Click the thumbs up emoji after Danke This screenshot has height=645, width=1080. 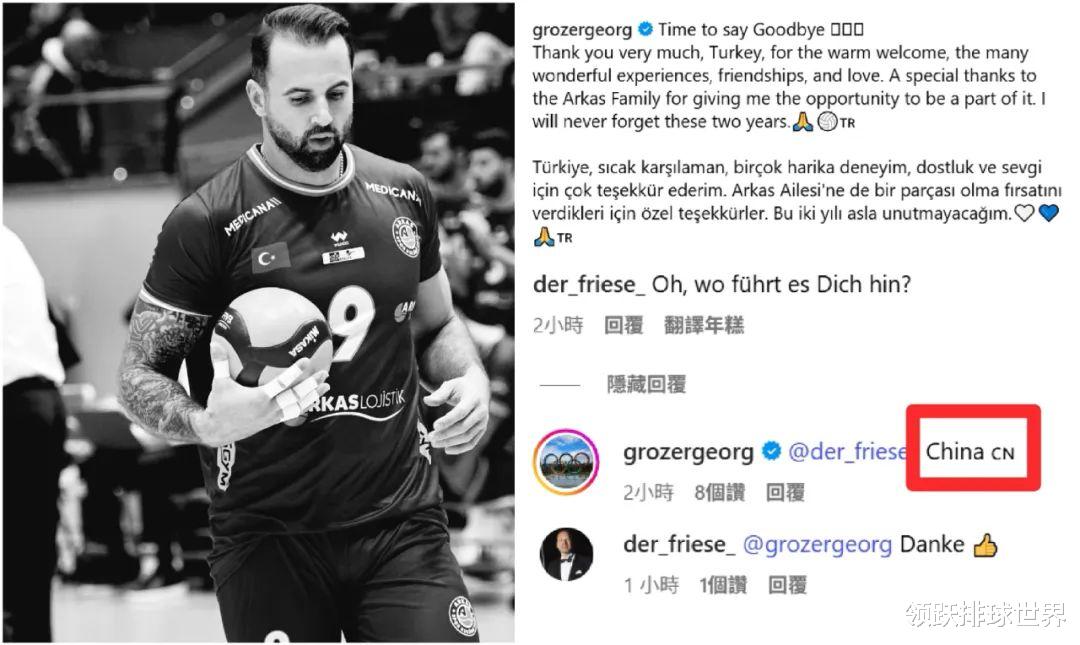tap(985, 545)
